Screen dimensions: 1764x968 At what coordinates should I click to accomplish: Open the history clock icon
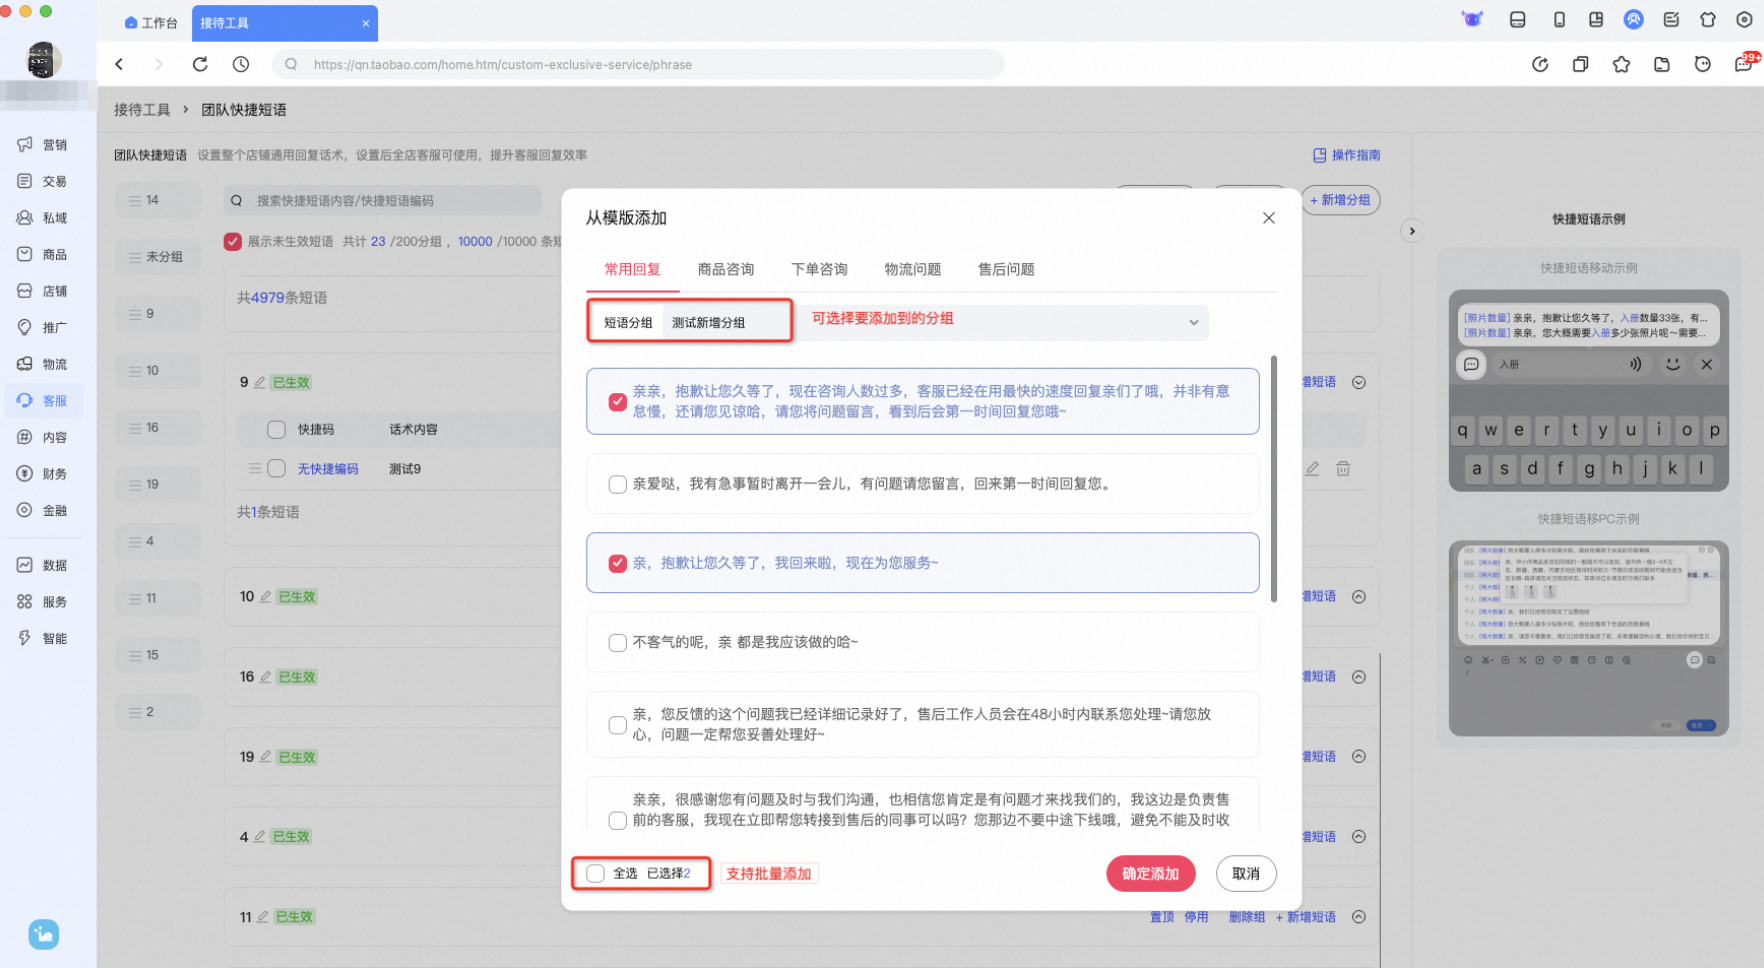[x=241, y=64]
